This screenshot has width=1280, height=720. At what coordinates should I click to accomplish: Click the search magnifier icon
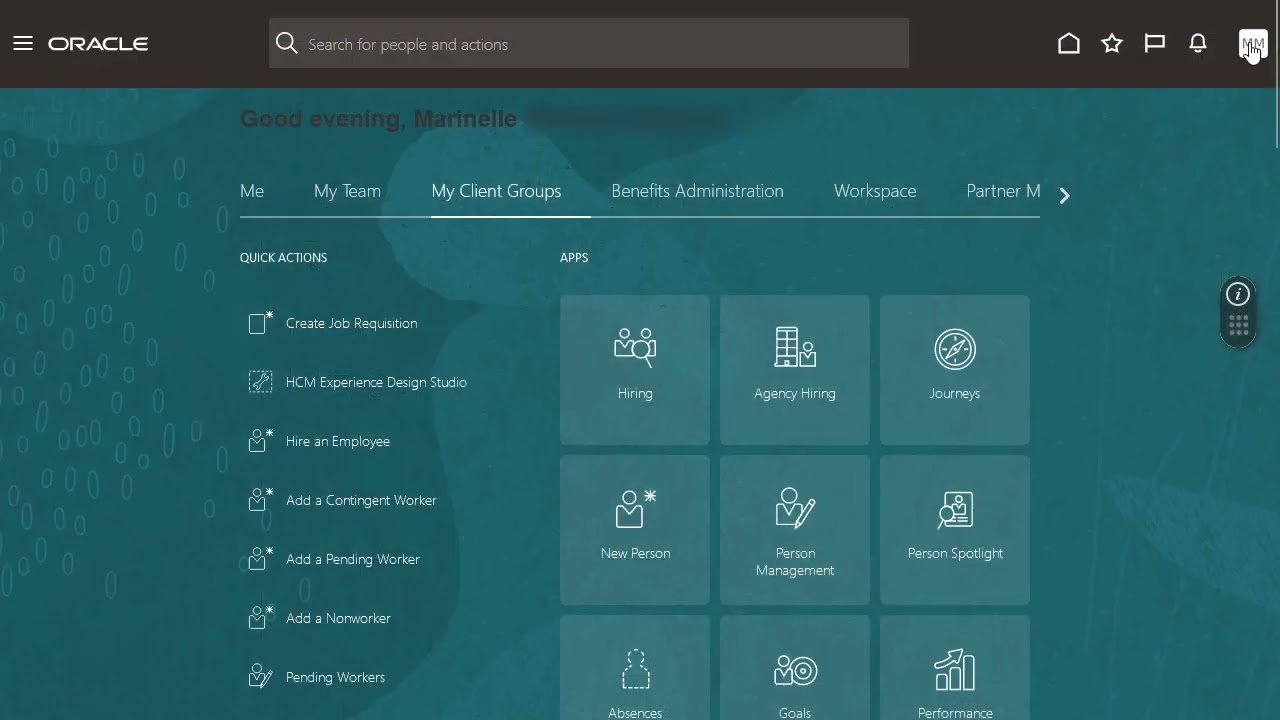[x=287, y=43]
